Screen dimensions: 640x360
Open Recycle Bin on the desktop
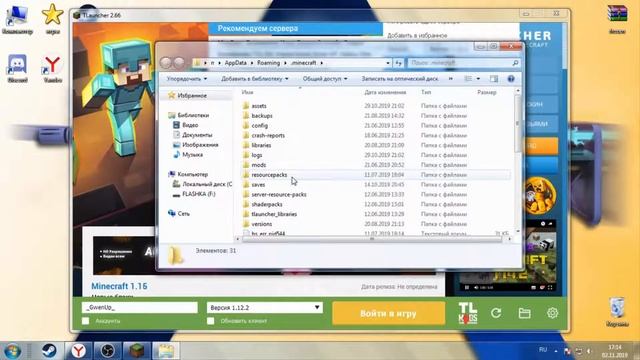pyautogui.click(x=617, y=312)
